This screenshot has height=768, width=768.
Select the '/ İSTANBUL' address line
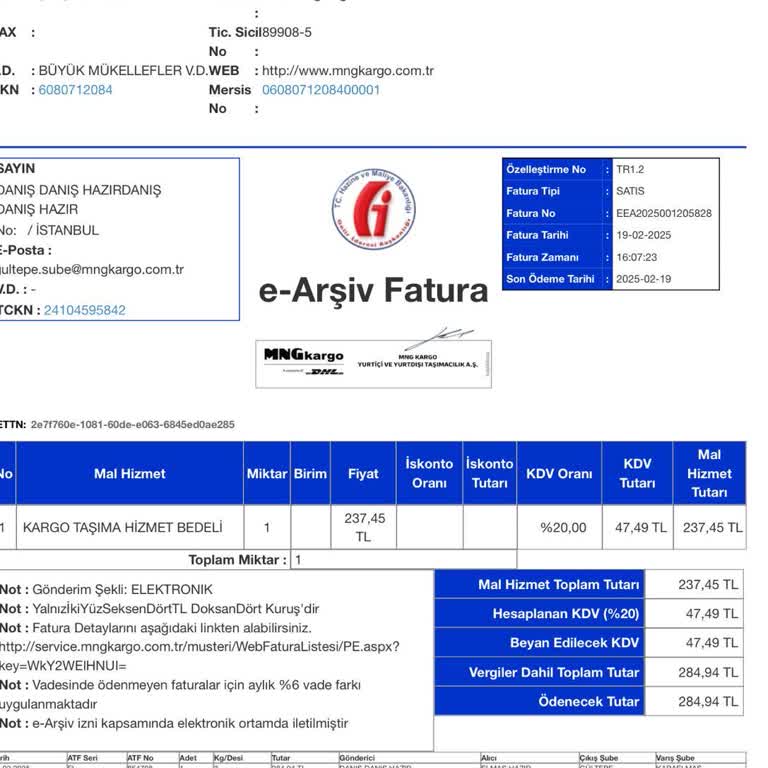63,230
